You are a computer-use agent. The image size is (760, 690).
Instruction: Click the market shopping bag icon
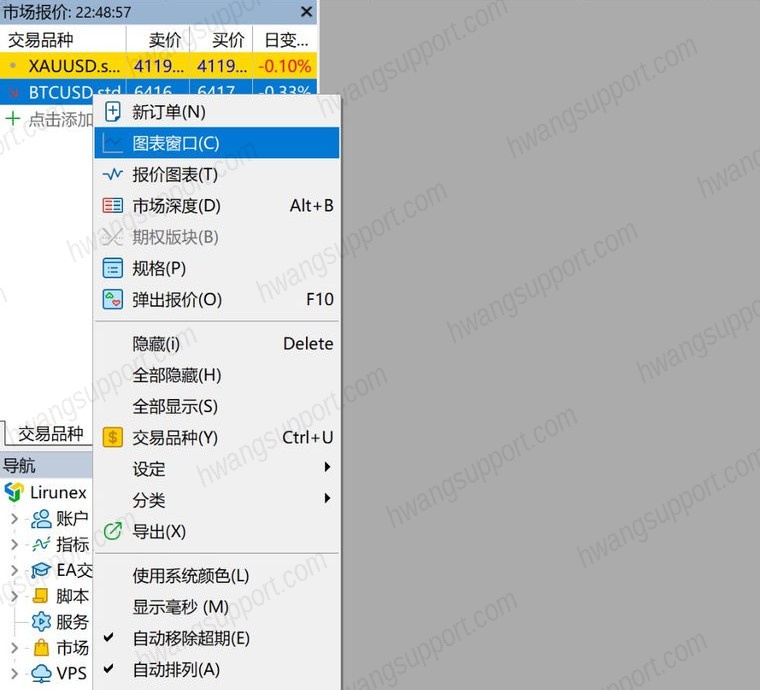(x=41, y=647)
